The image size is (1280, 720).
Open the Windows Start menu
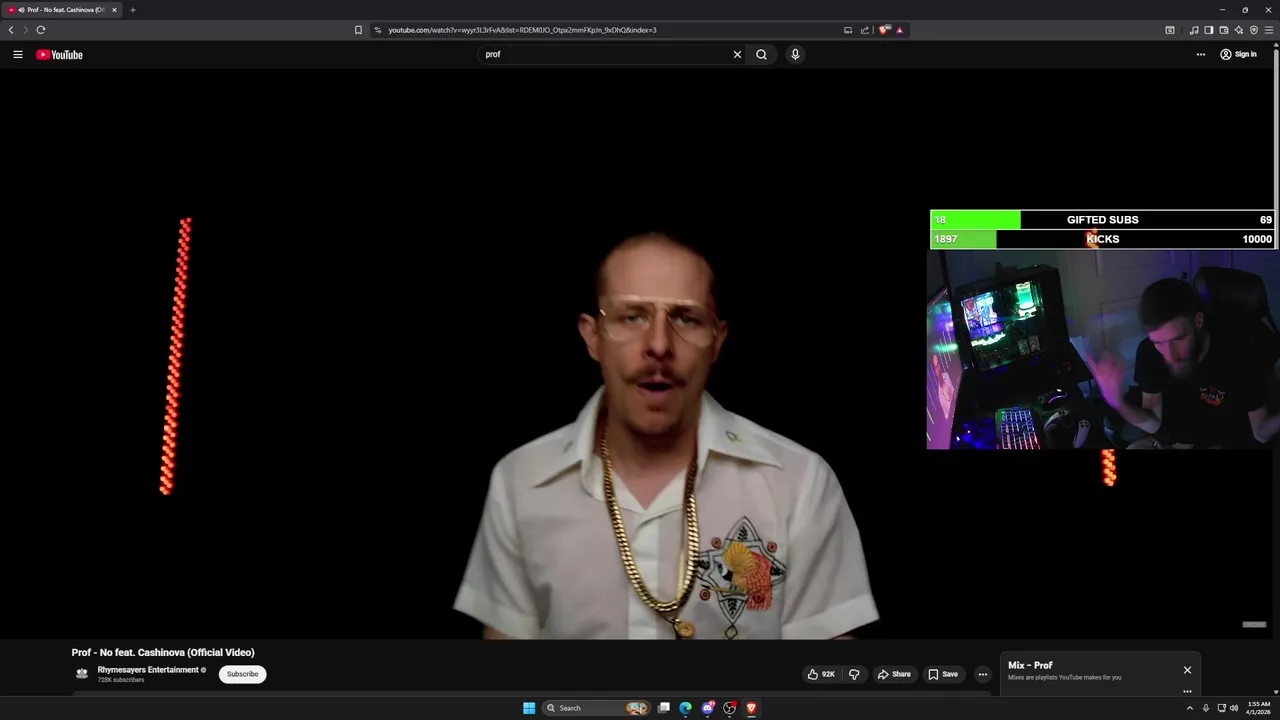(529, 708)
